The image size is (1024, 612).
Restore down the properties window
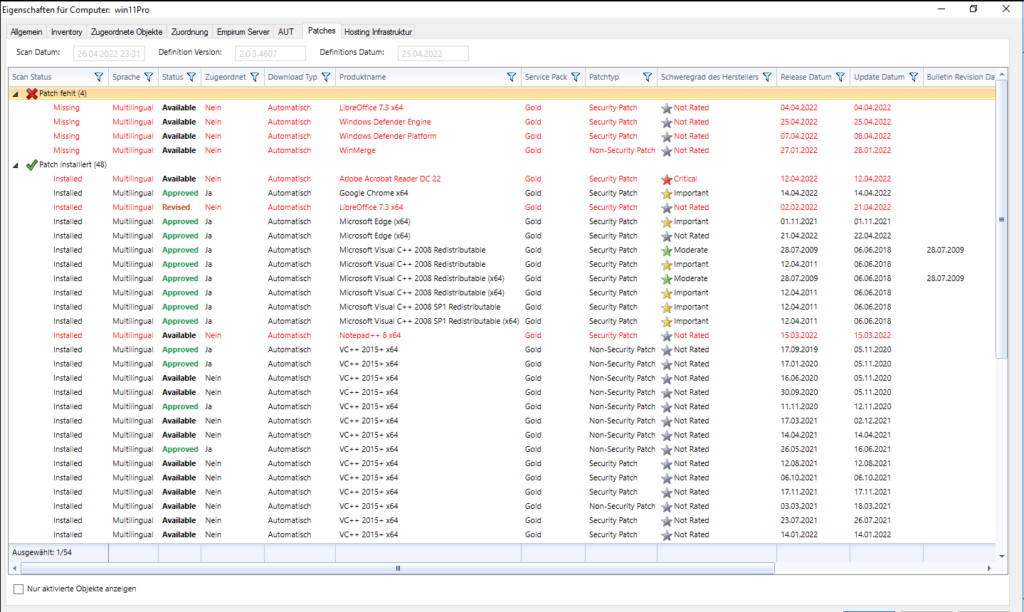click(x=973, y=8)
